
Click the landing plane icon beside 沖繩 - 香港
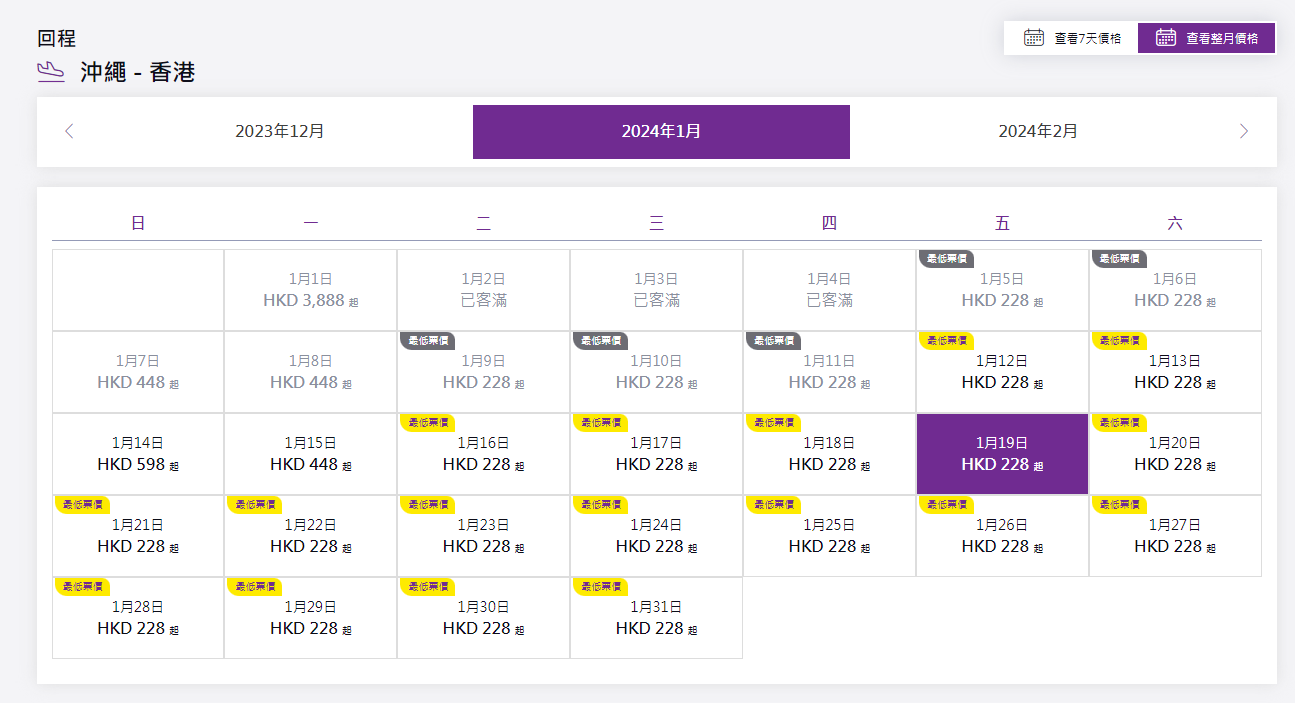point(51,71)
